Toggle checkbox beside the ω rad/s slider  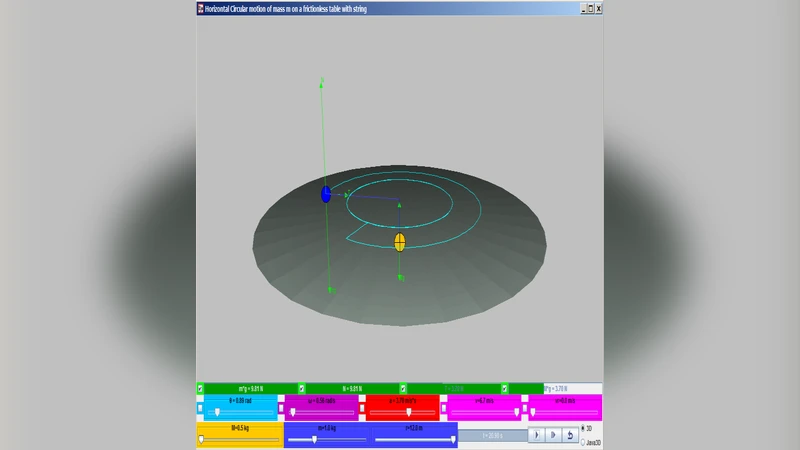pos(281,408)
